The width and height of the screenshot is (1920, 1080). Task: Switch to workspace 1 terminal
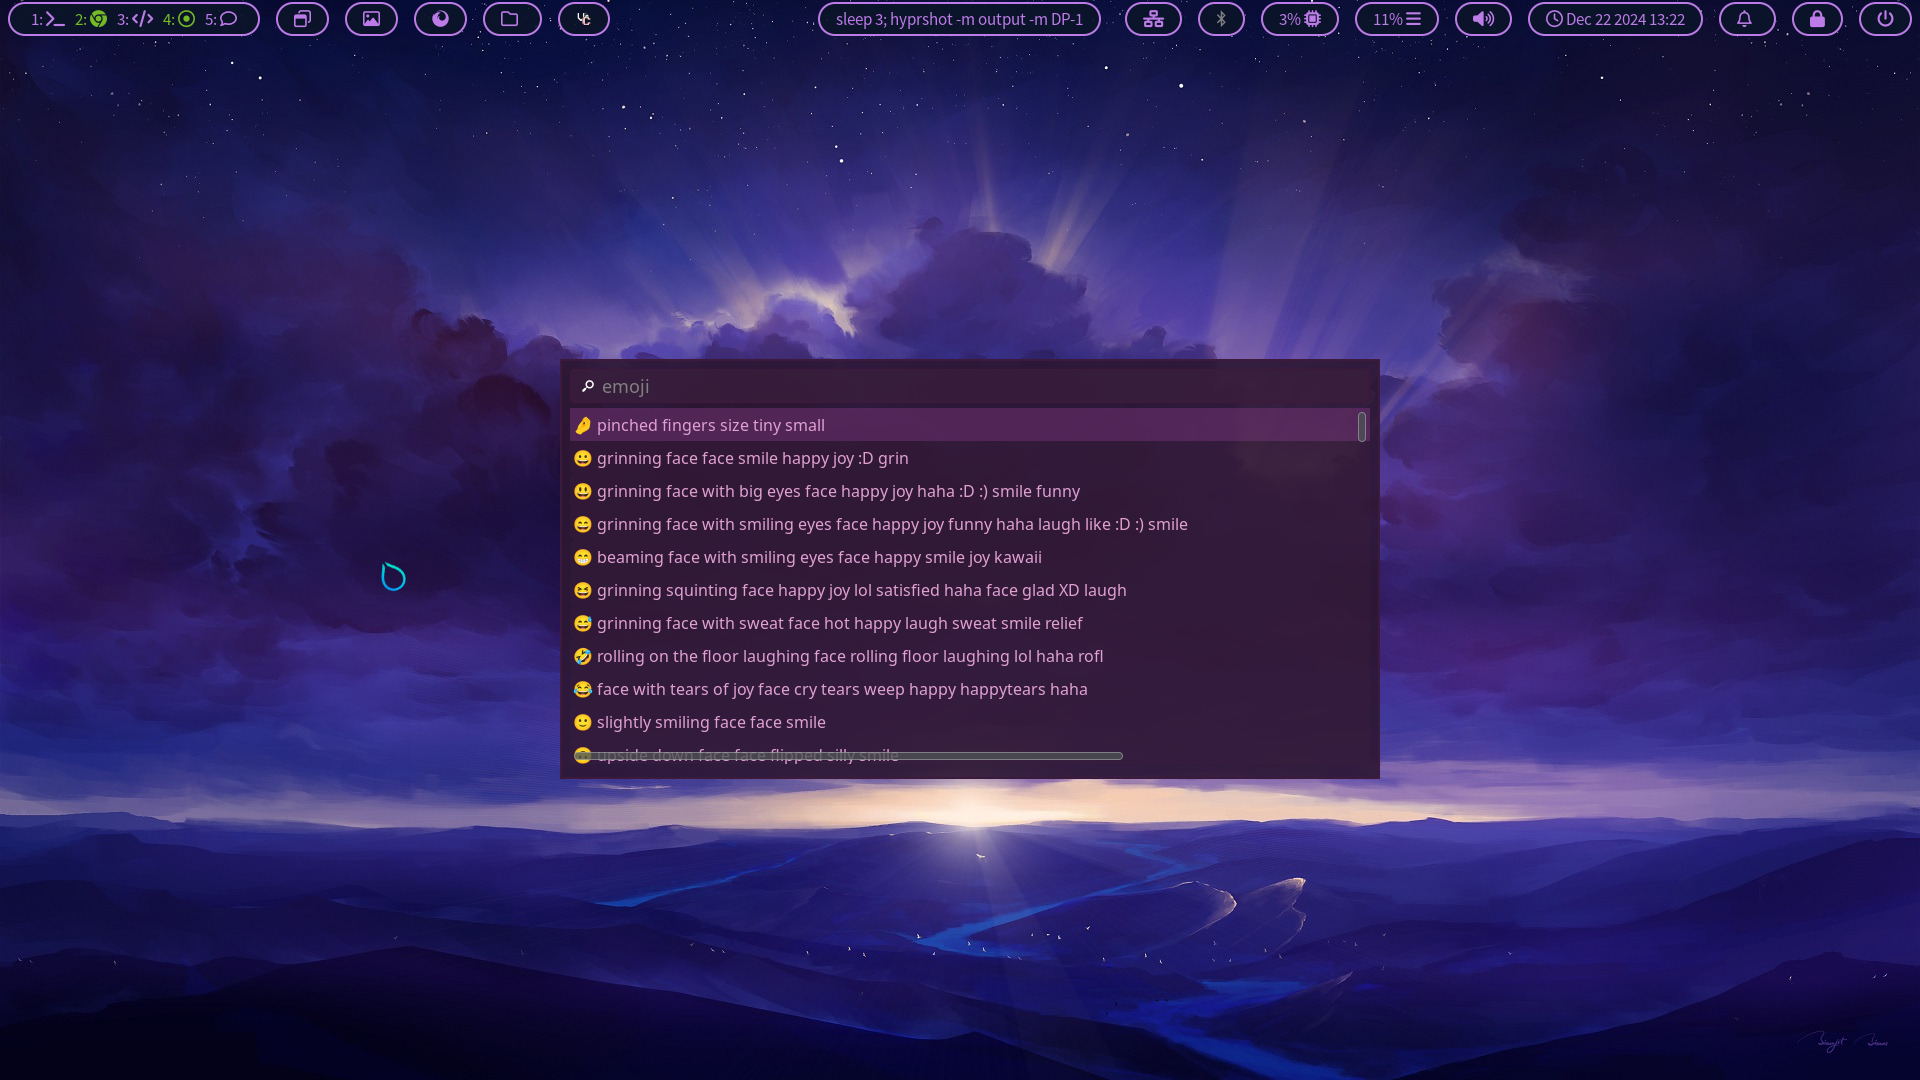(x=47, y=19)
